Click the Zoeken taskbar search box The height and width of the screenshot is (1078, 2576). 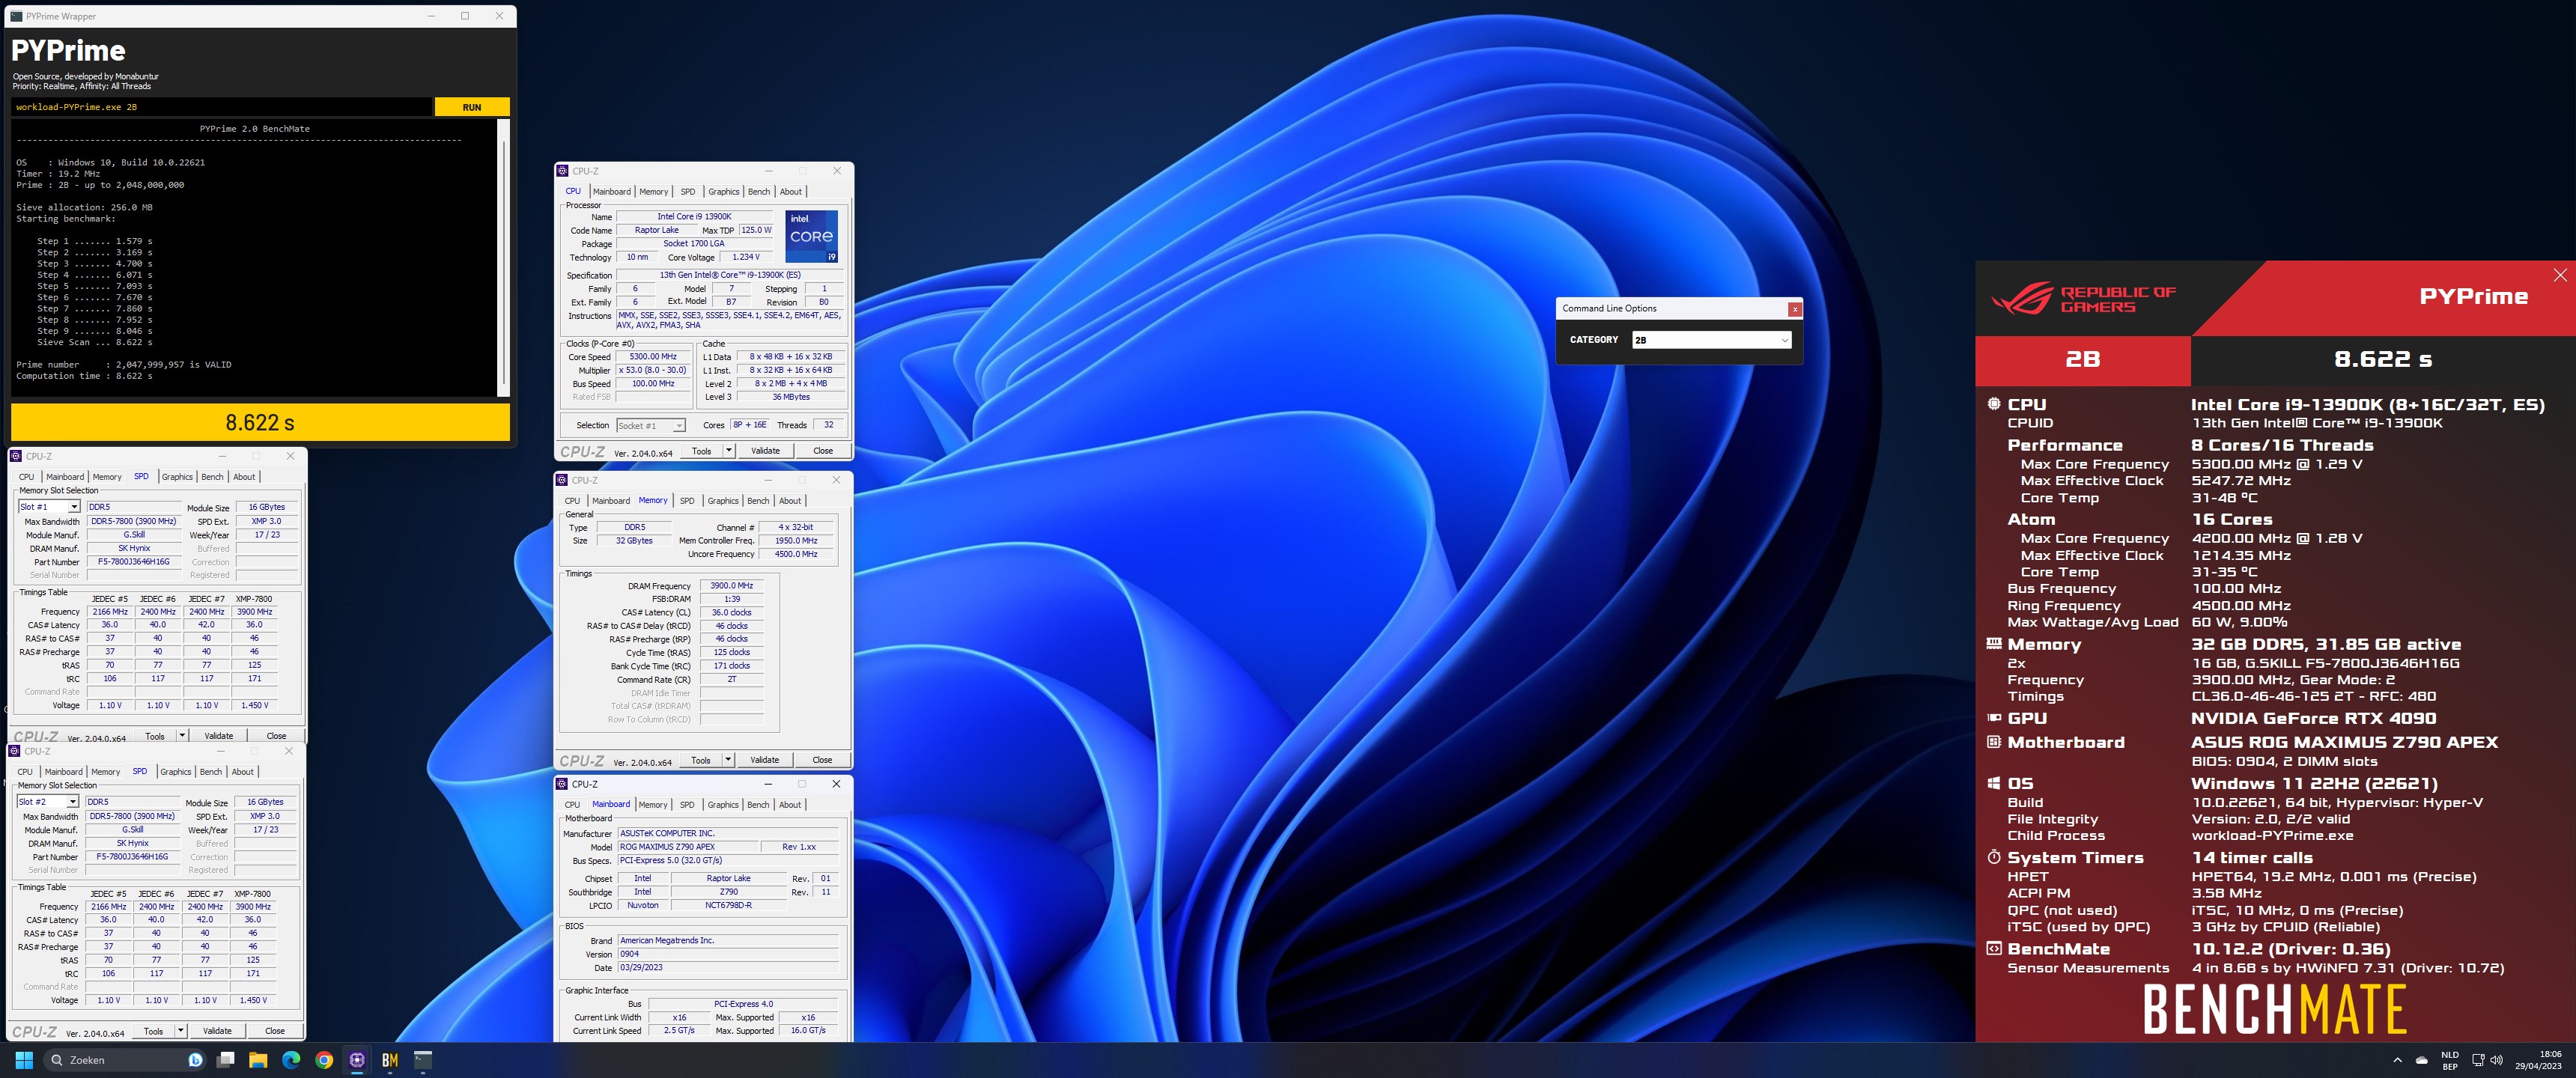[x=125, y=1060]
